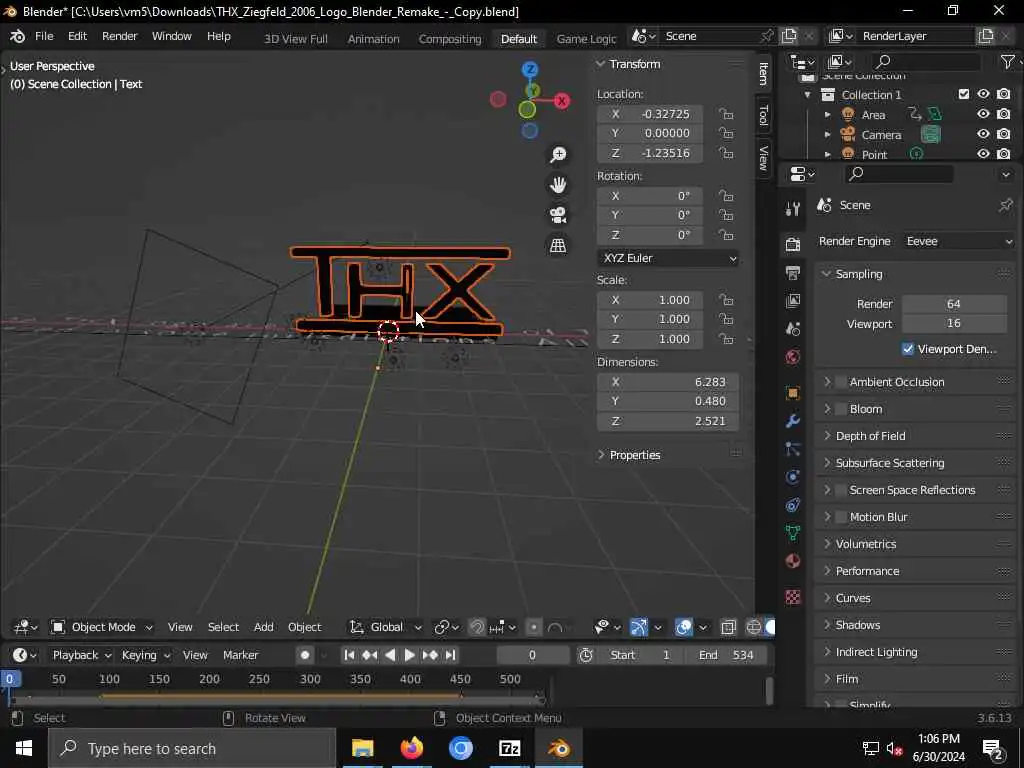Open Global transform orientation dropdown
The width and height of the screenshot is (1024, 768).
coord(385,627)
